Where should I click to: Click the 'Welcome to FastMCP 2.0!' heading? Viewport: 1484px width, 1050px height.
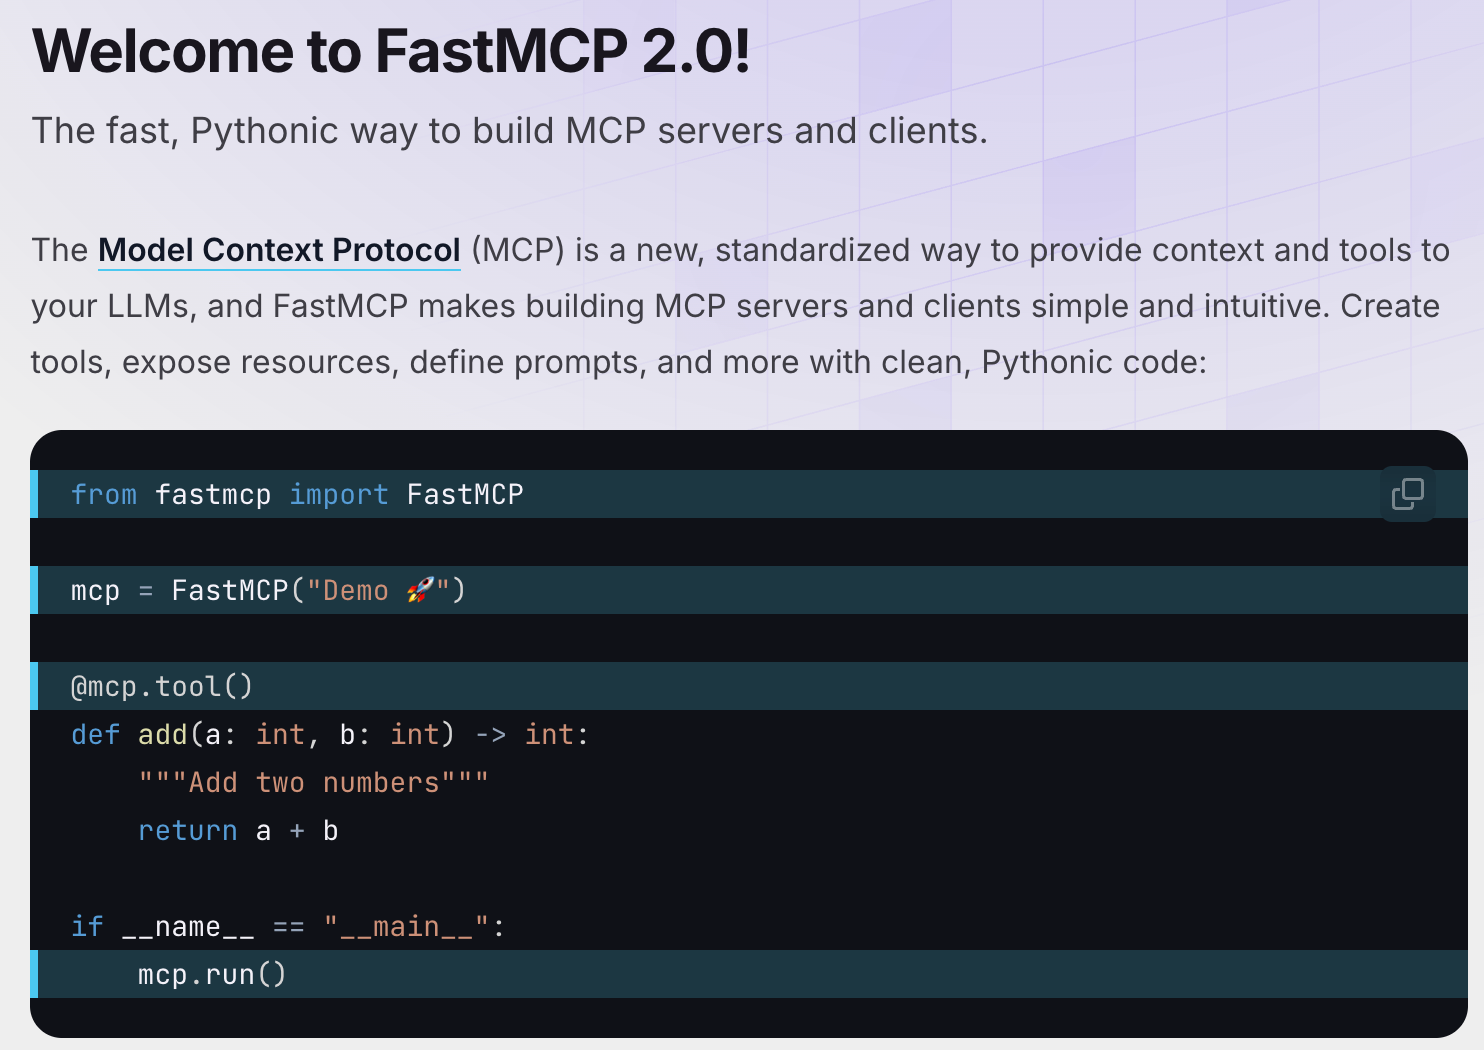coord(391,51)
